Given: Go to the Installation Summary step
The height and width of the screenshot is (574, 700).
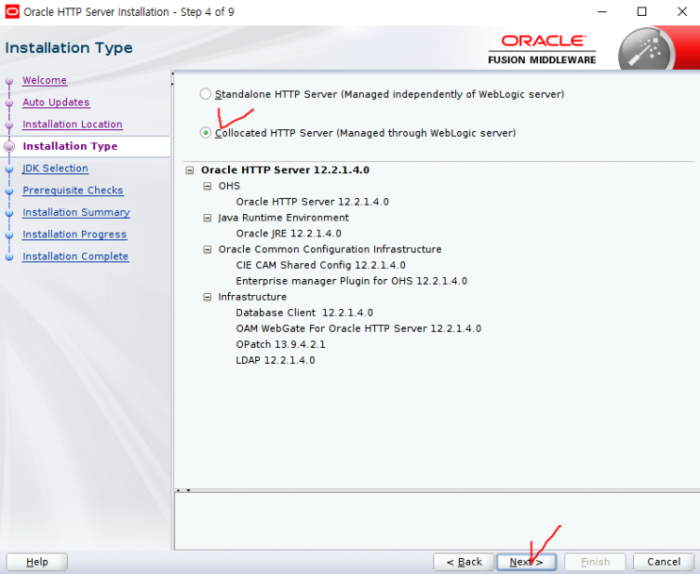Looking at the screenshot, I should (x=76, y=212).
